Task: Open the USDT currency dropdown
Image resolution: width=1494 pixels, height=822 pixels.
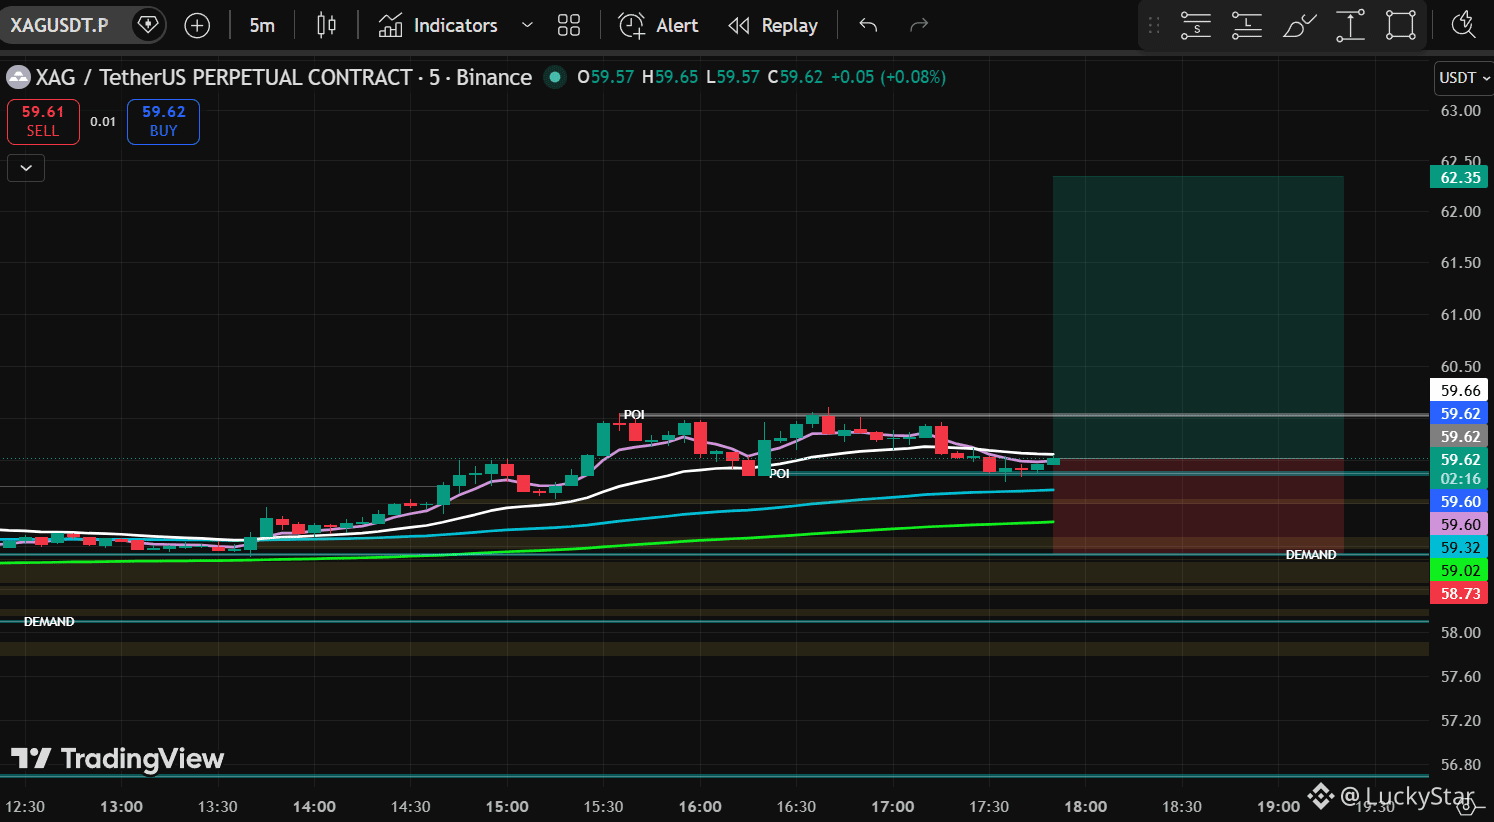Action: [1464, 78]
